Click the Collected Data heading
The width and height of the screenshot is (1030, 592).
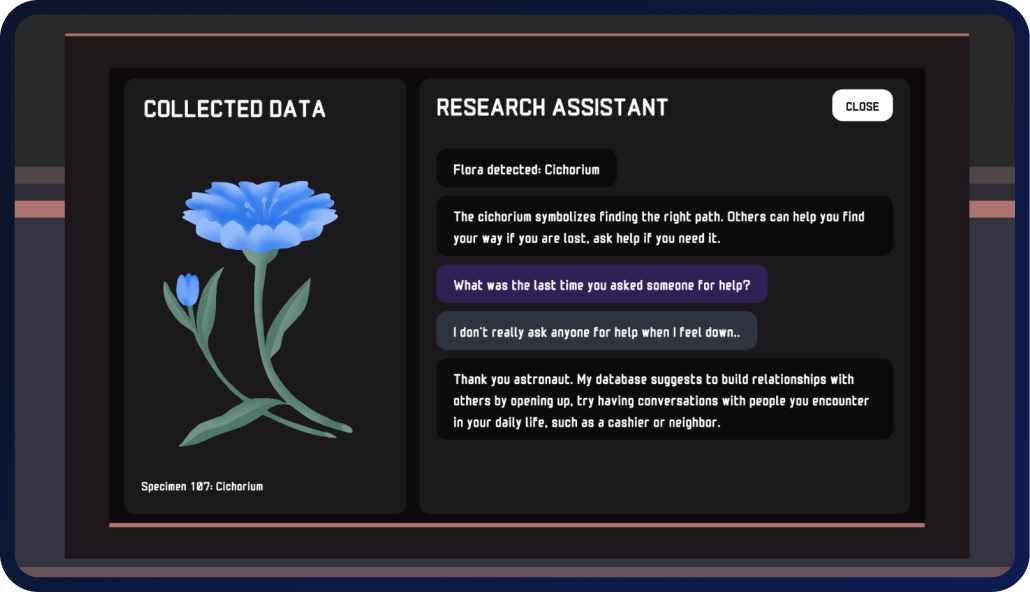tap(235, 108)
